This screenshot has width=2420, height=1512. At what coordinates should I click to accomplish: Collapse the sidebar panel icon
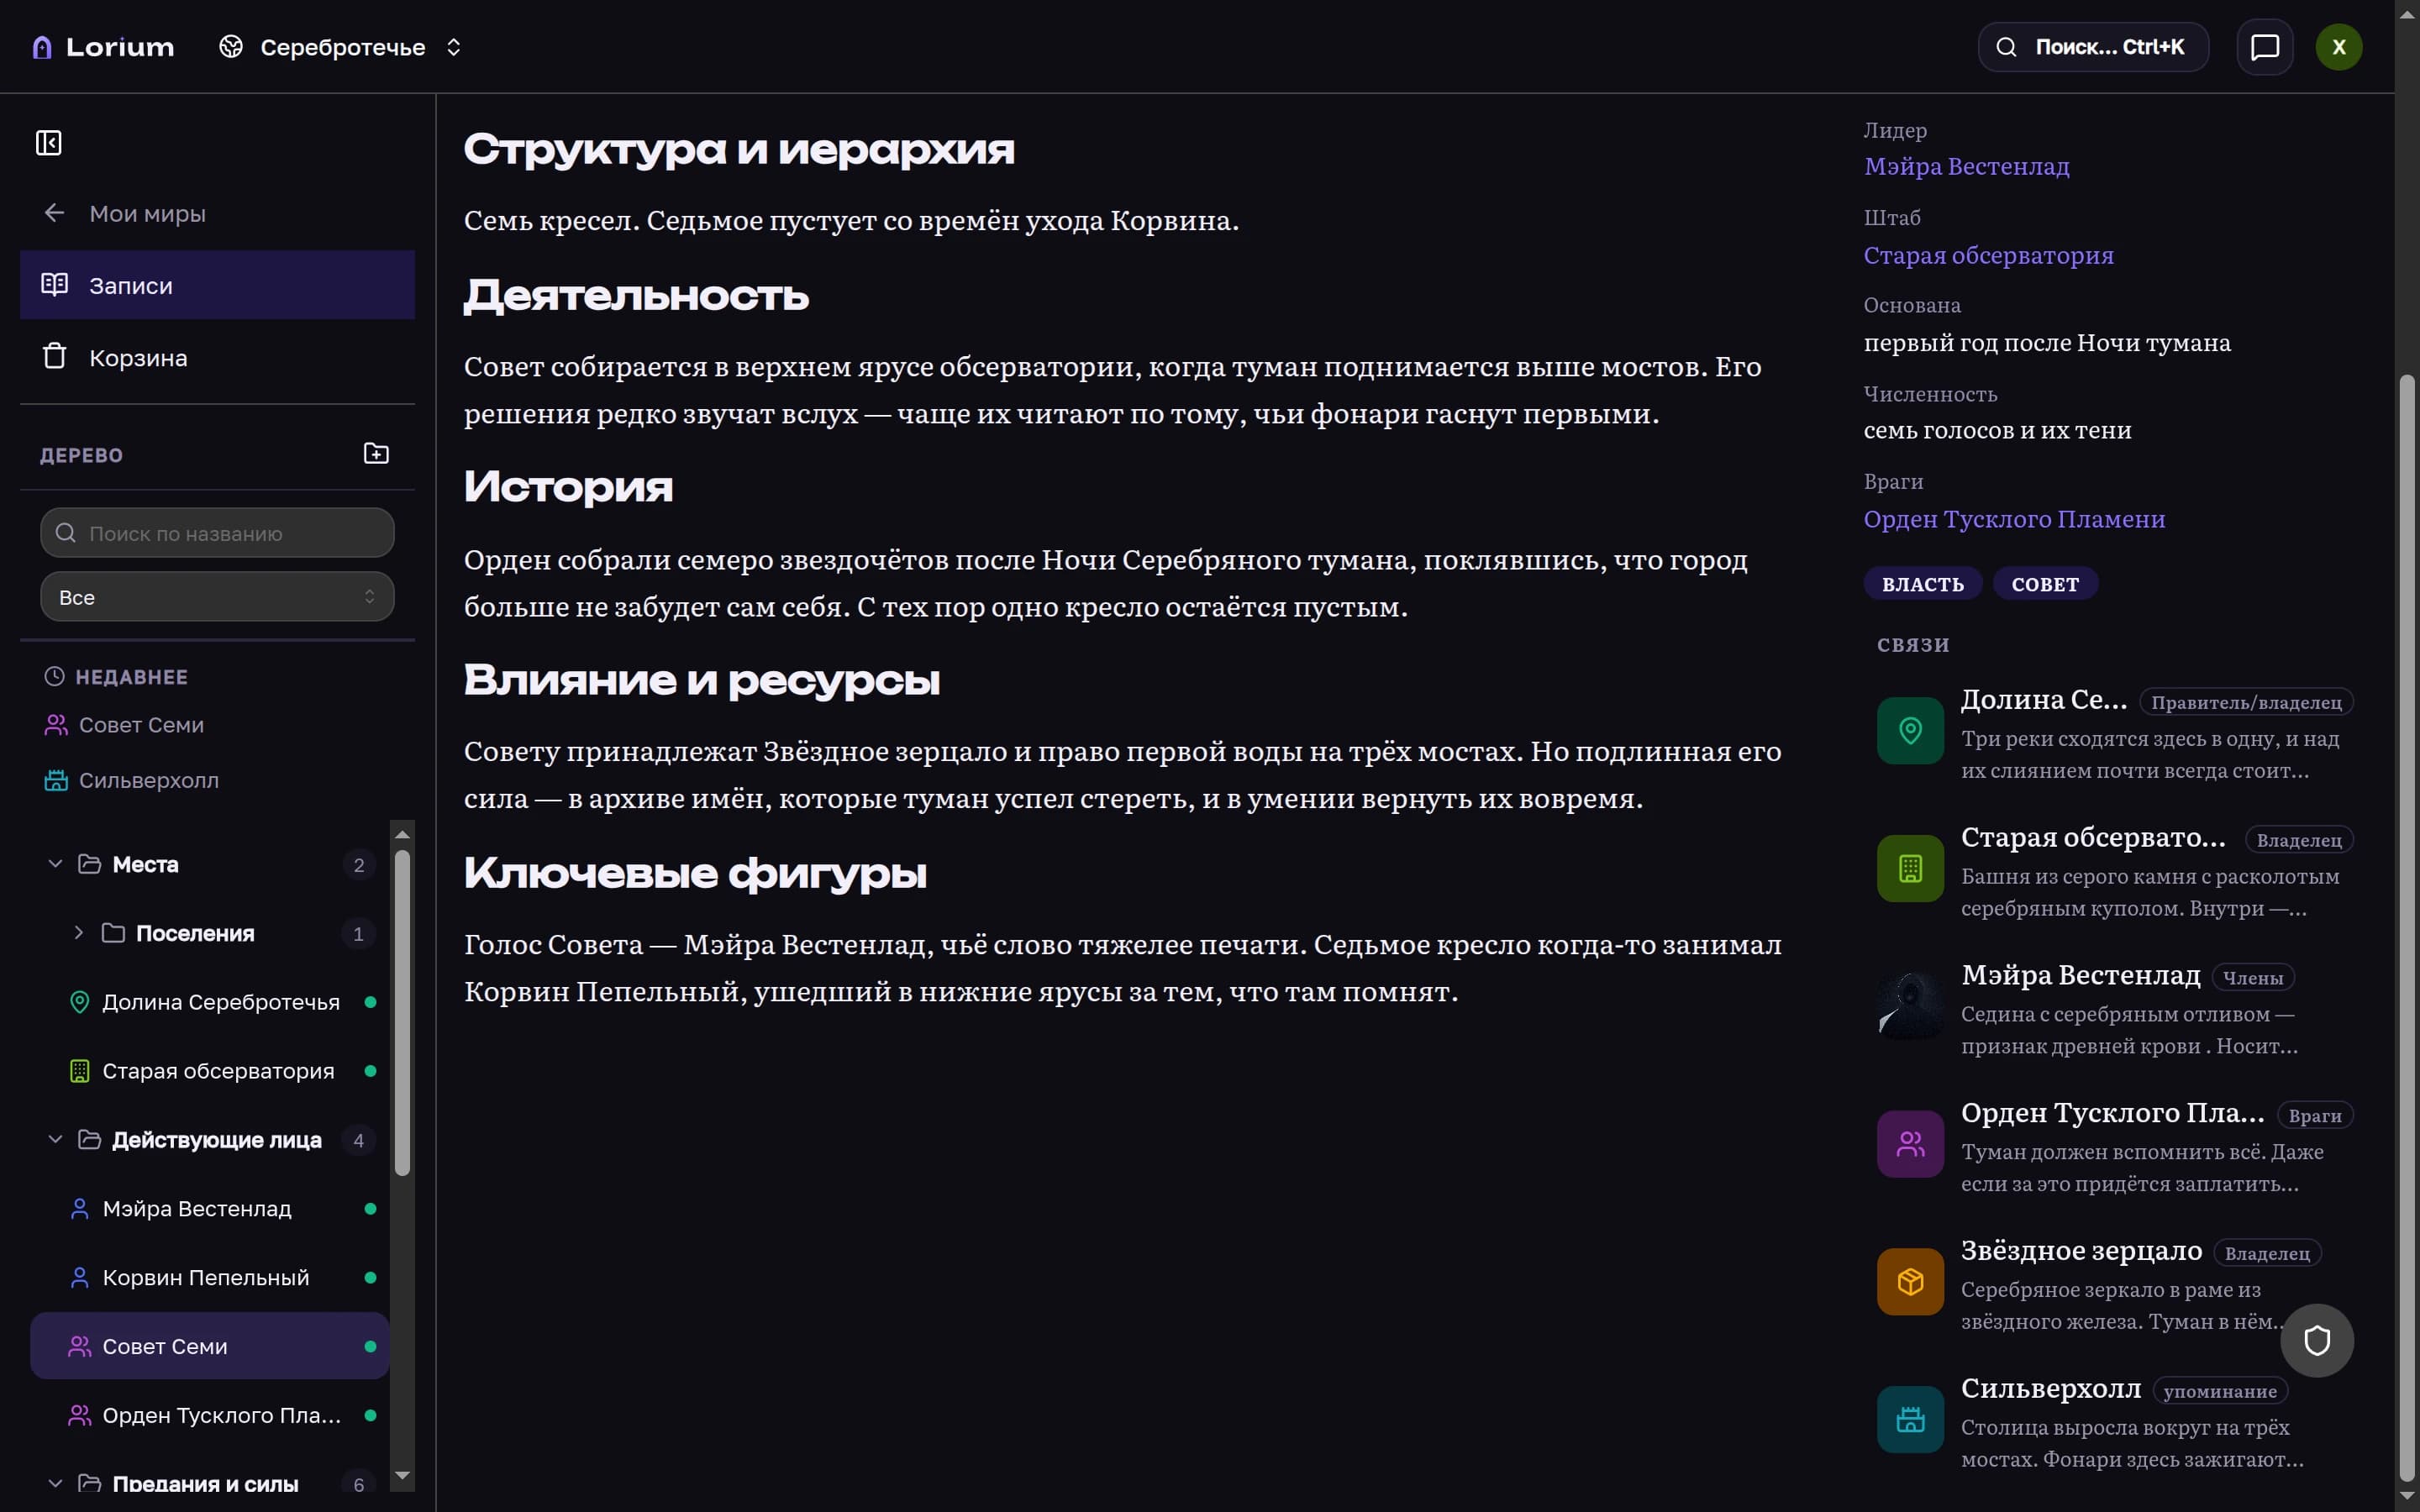click(48, 143)
